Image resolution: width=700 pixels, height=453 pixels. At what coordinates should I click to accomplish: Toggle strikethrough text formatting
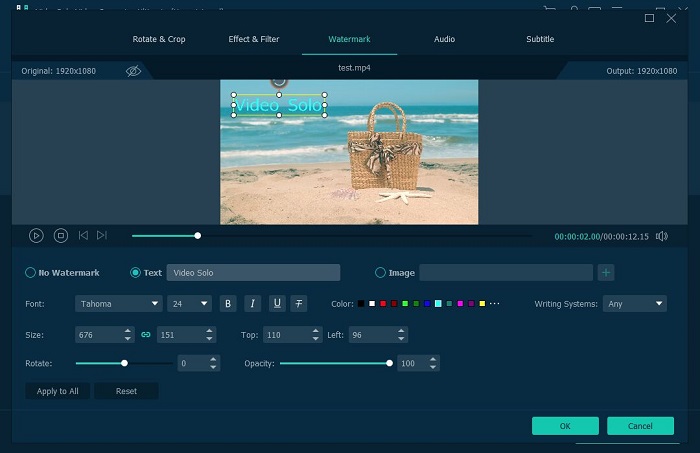point(299,304)
